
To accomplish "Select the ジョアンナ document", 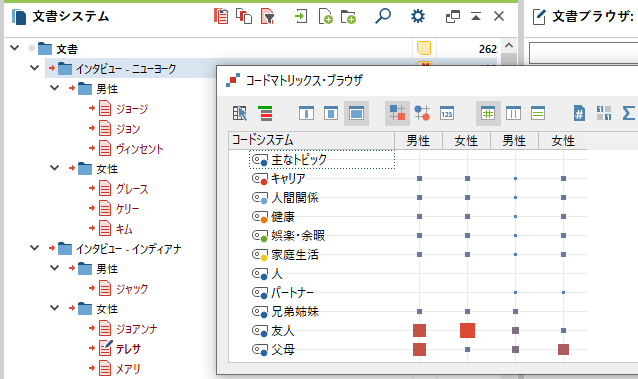I will click(x=137, y=329).
